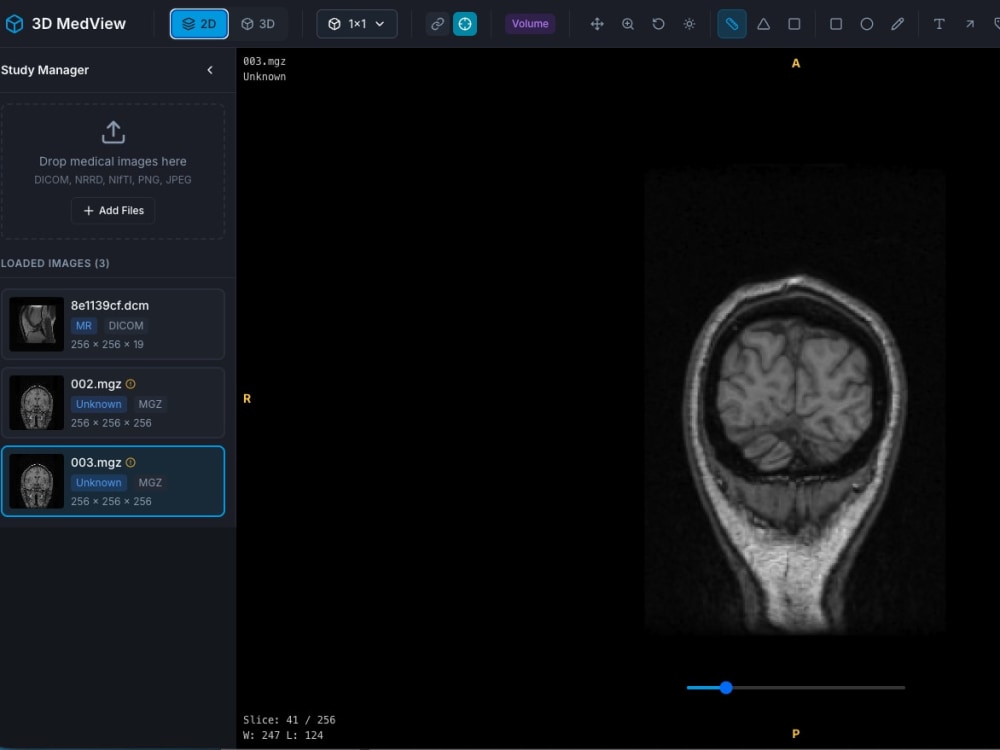Click the warning icon next to 002.mgz
1000x750 pixels.
pos(131,384)
